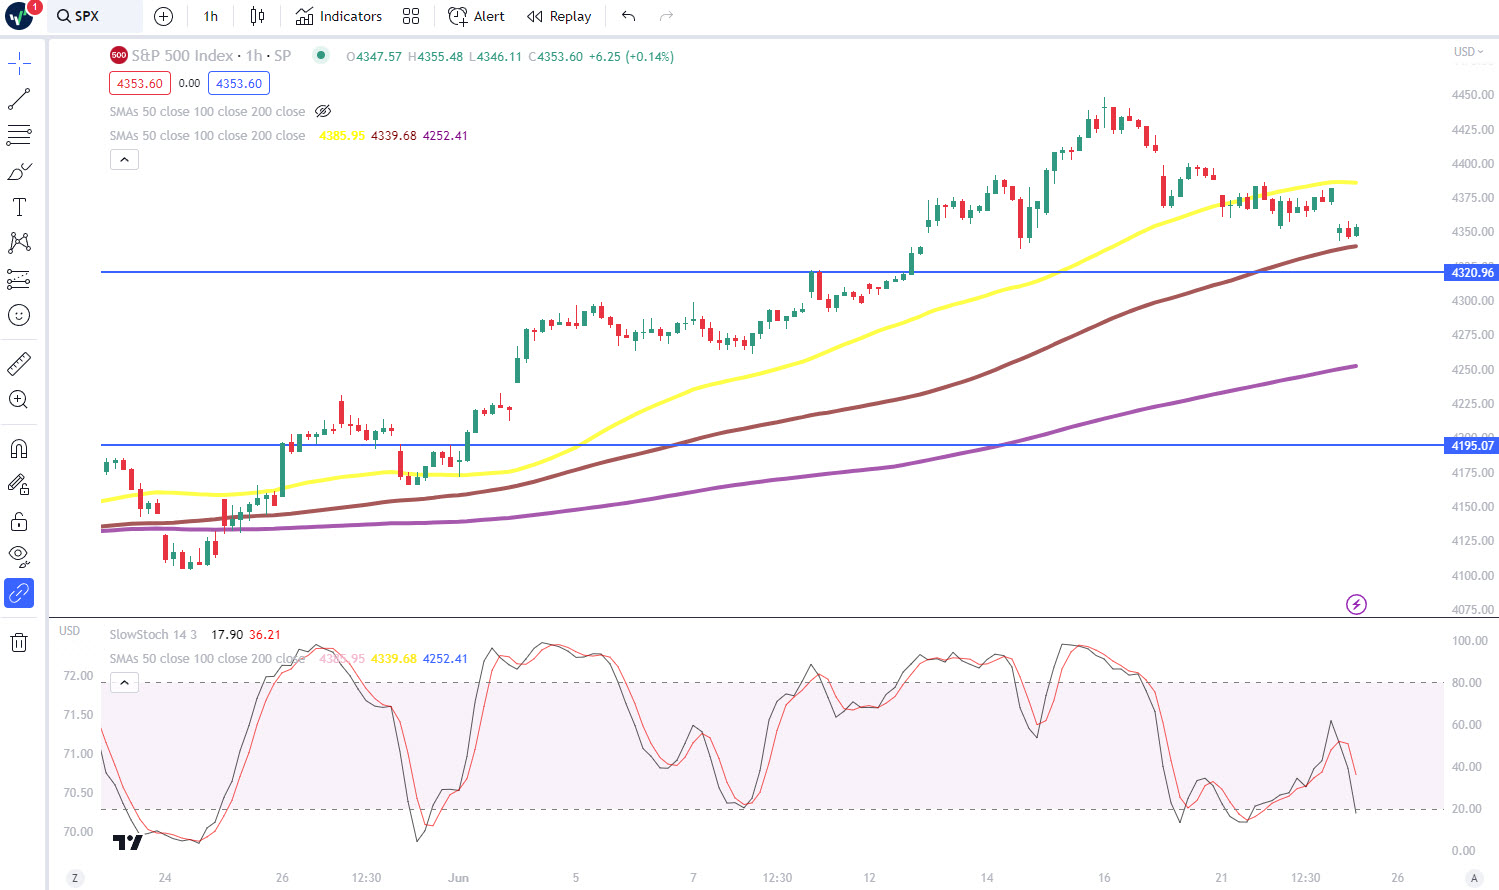Select the ruler measure tool
The height and width of the screenshot is (890, 1499).
click(x=19, y=363)
